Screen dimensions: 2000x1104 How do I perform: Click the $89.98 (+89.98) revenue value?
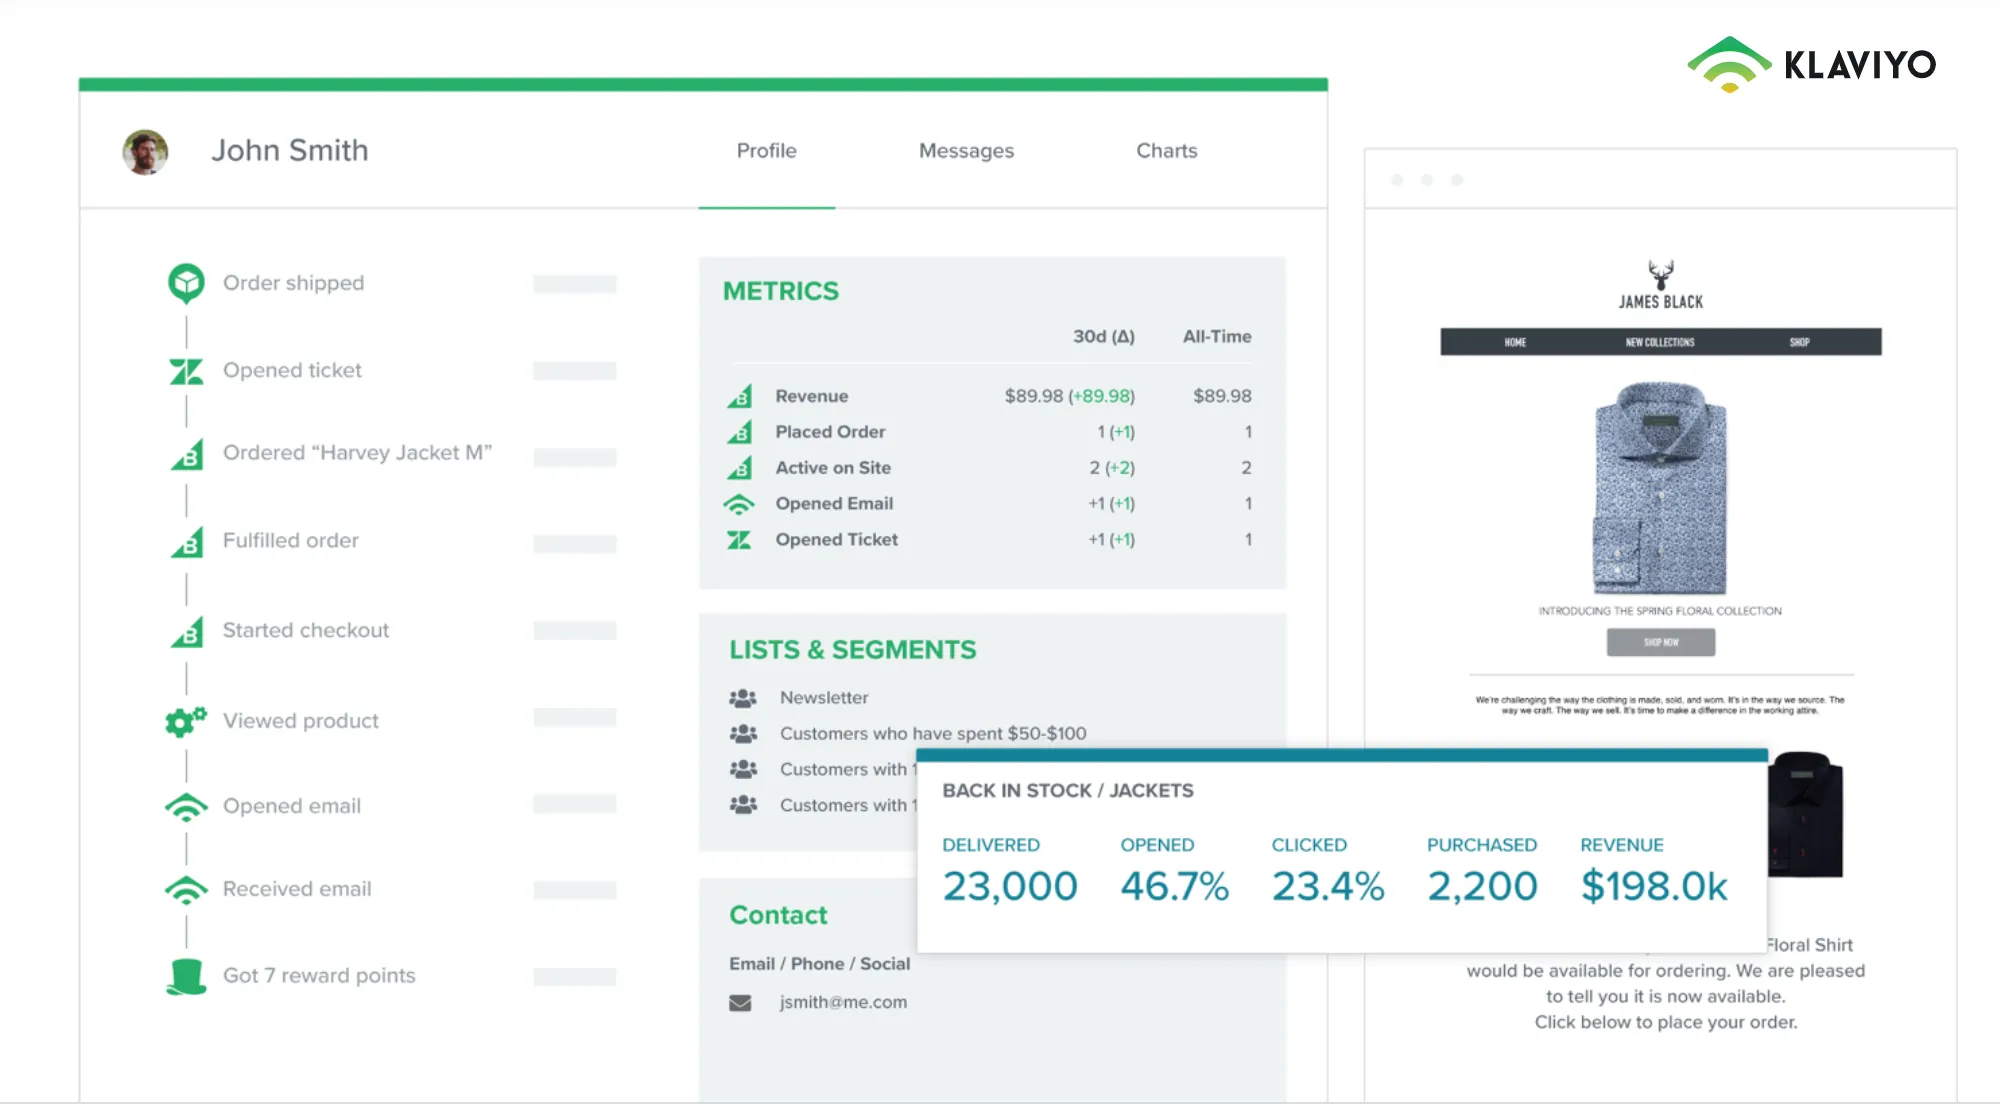pyautogui.click(x=1069, y=396)
